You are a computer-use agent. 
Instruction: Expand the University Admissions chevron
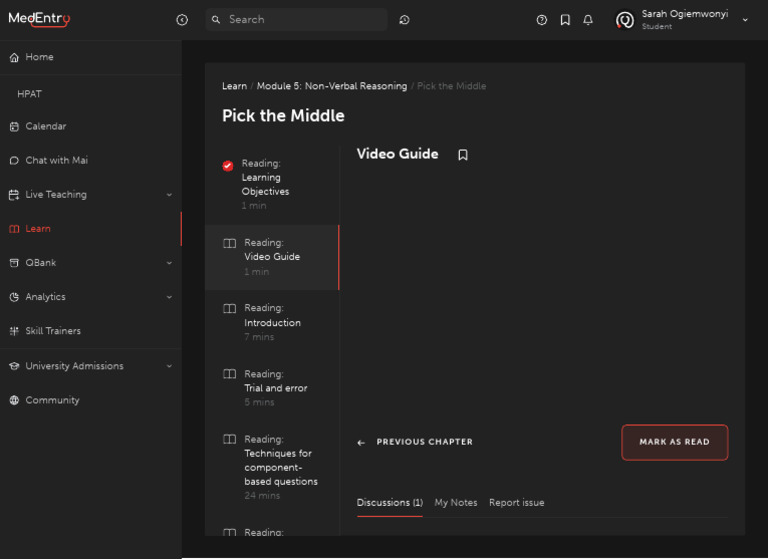point(169,366)
